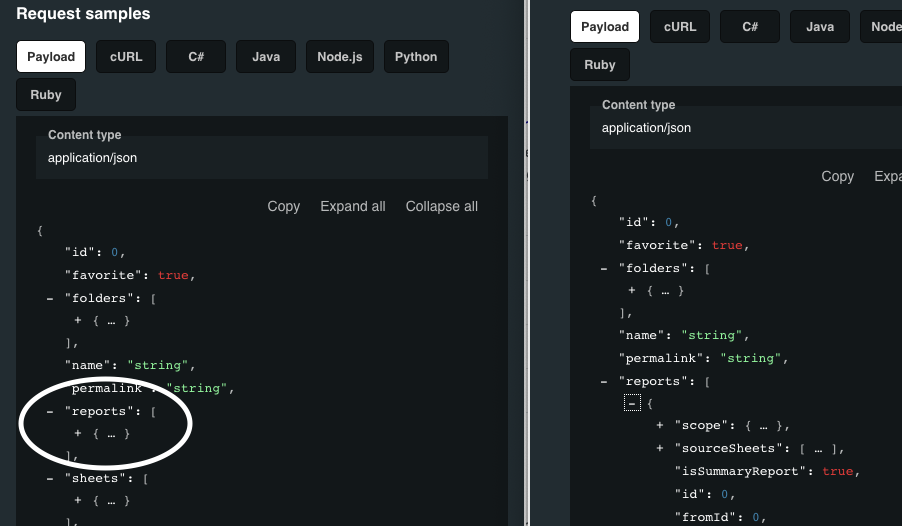This screenshot has width=902, height=526.
Task: Click Collapse all in left panel
Action: [441, 206]
